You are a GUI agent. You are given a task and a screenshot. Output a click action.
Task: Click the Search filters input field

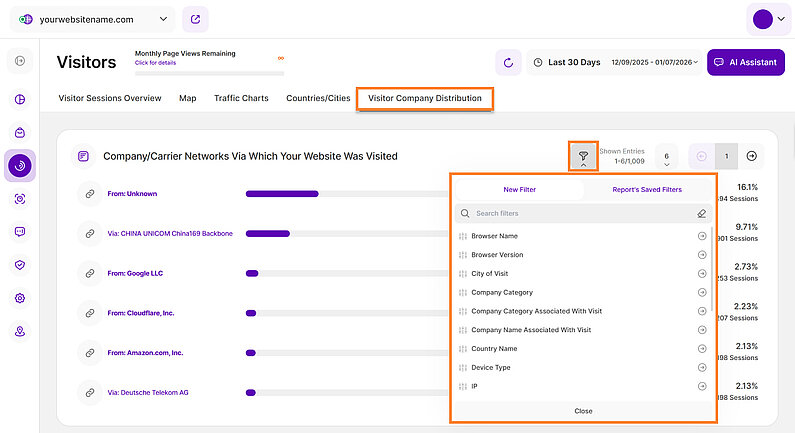coord(580,213)
